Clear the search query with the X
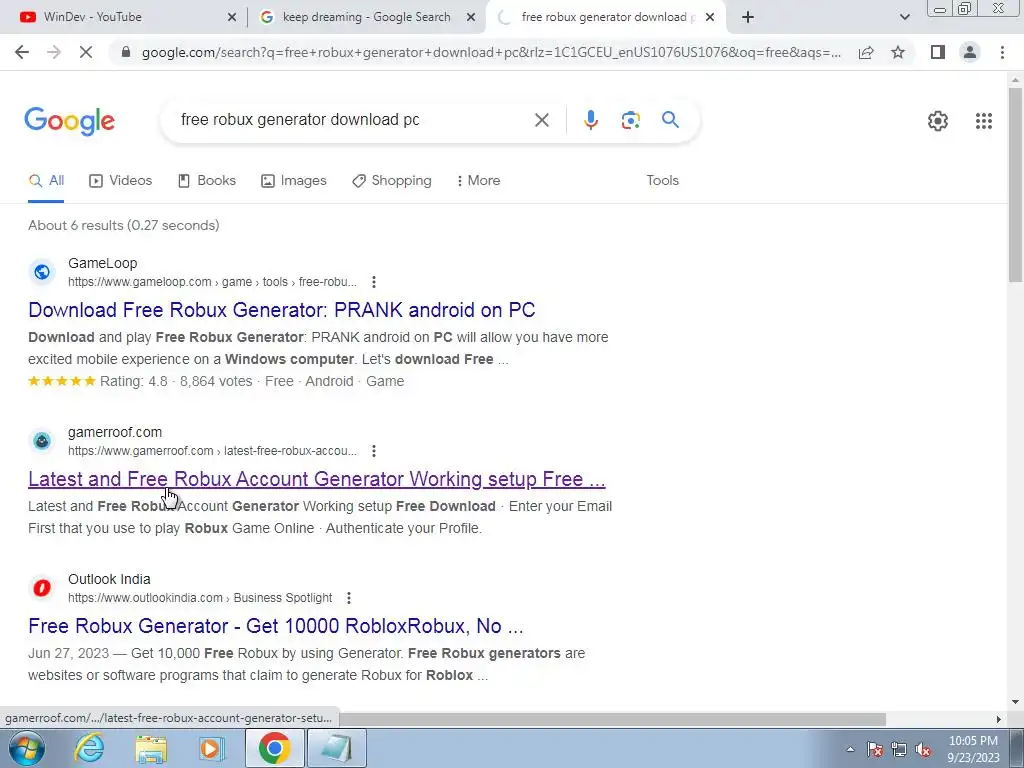Viewport: 1024px width, 768px height. coord(541,120)
